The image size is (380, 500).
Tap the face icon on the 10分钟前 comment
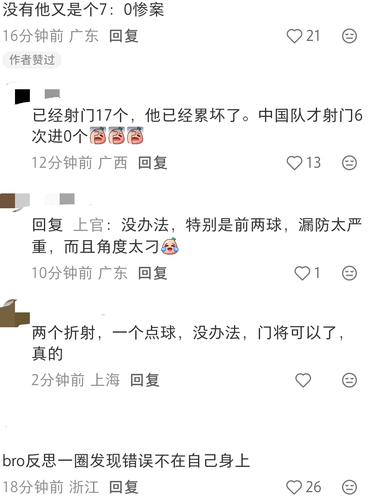tap(349, 273)
